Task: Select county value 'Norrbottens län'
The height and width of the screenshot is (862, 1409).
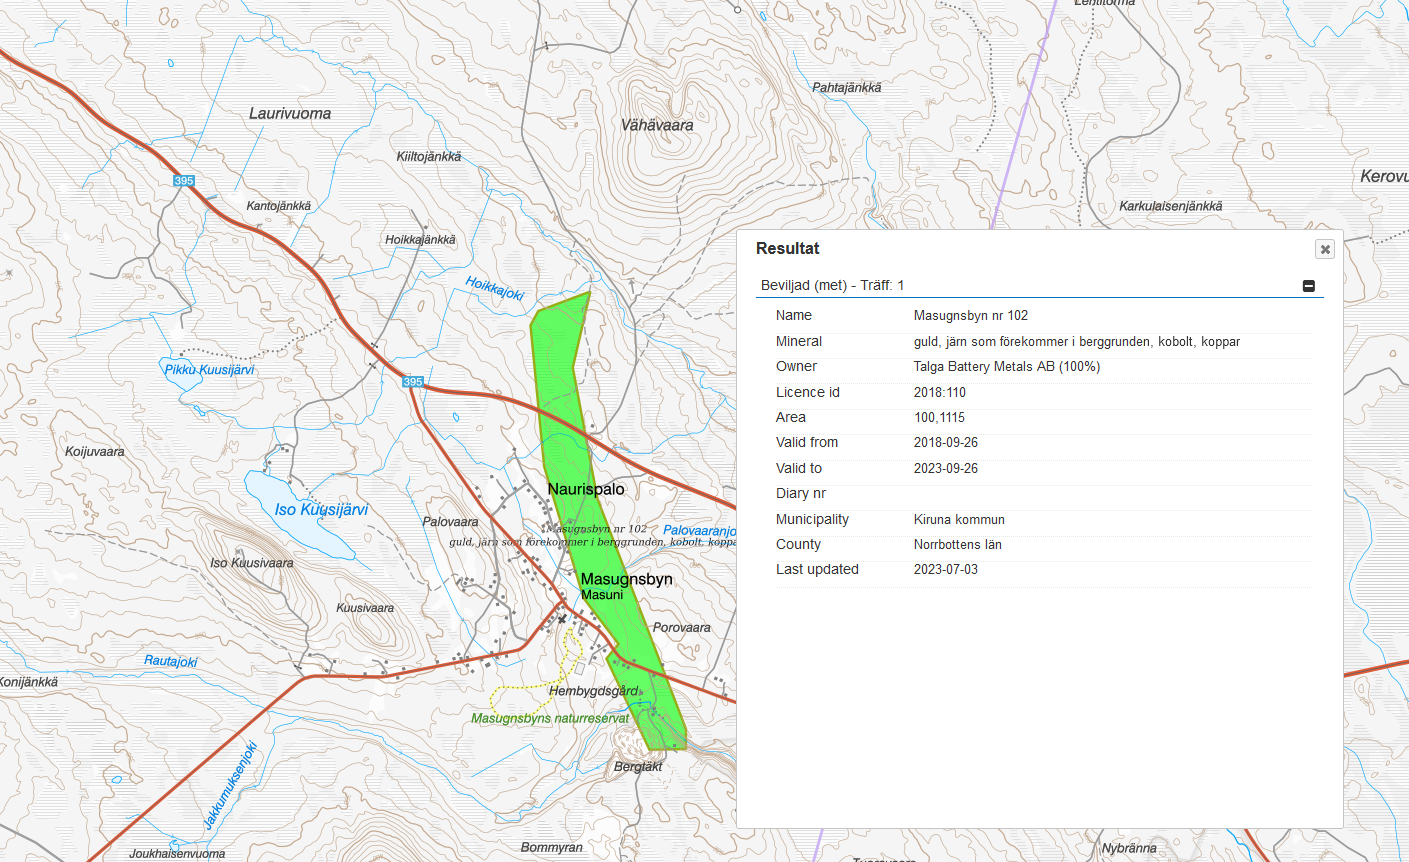Action: coord(958,545)
